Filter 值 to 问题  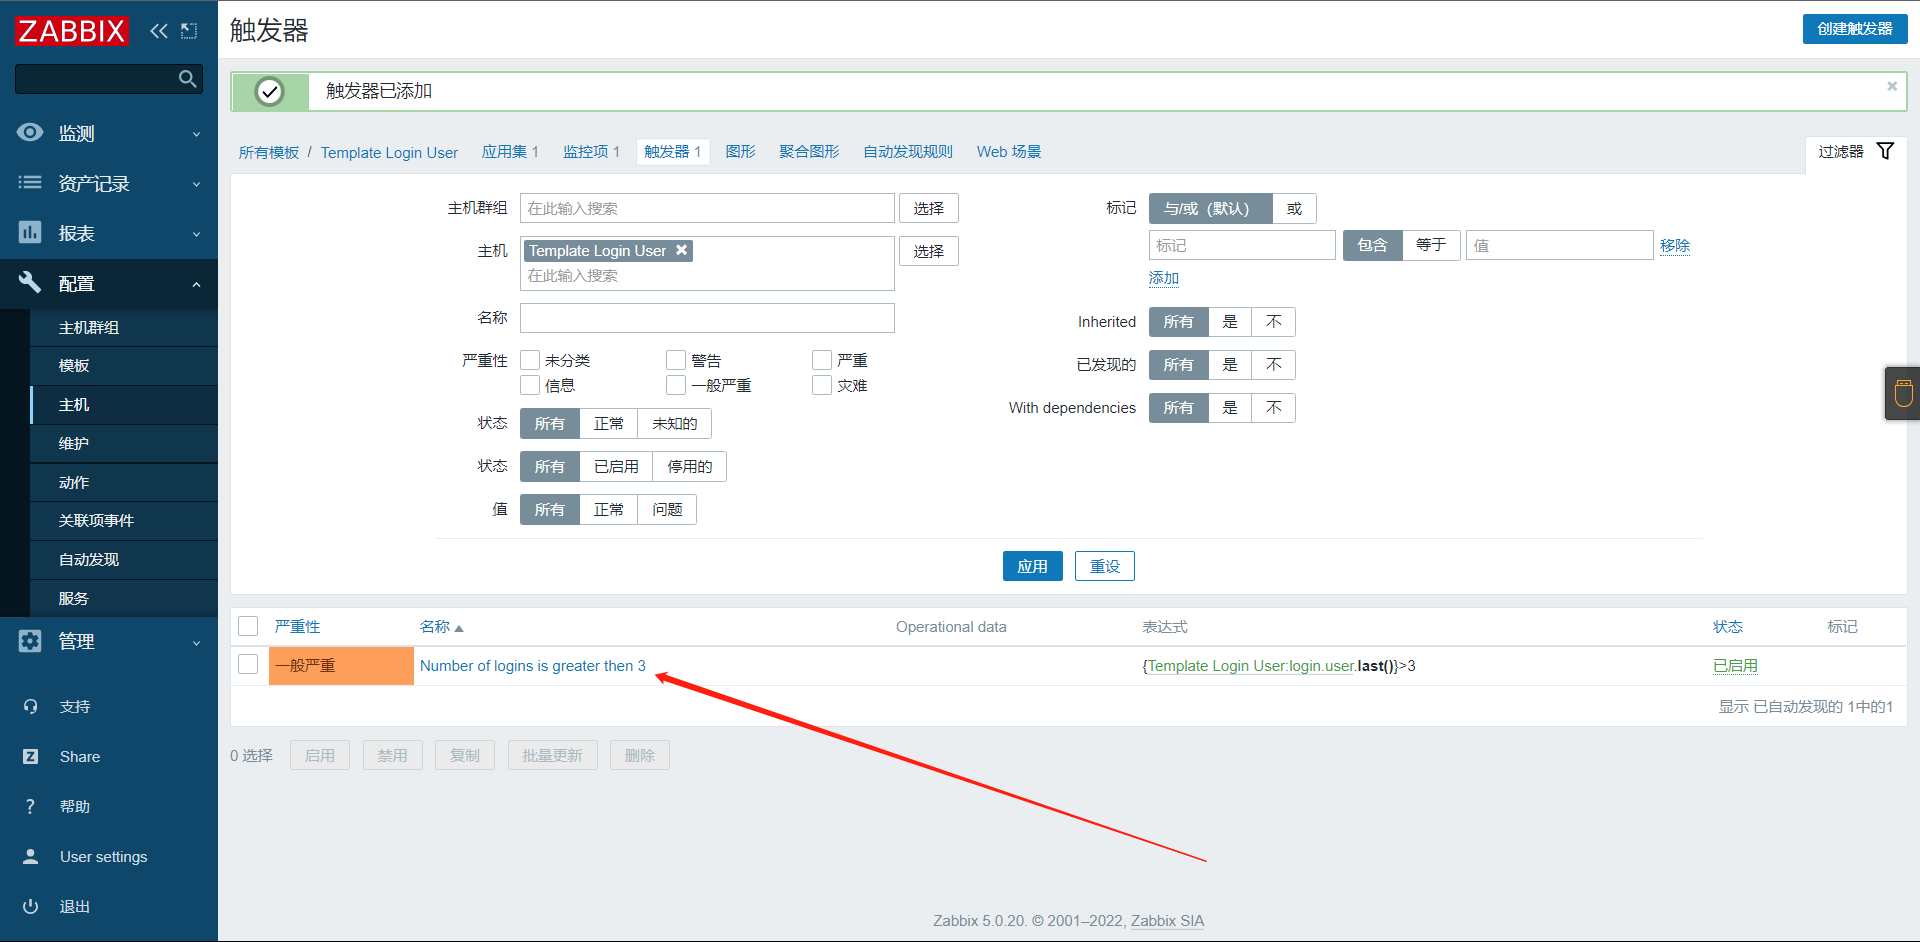pos(667,510)
